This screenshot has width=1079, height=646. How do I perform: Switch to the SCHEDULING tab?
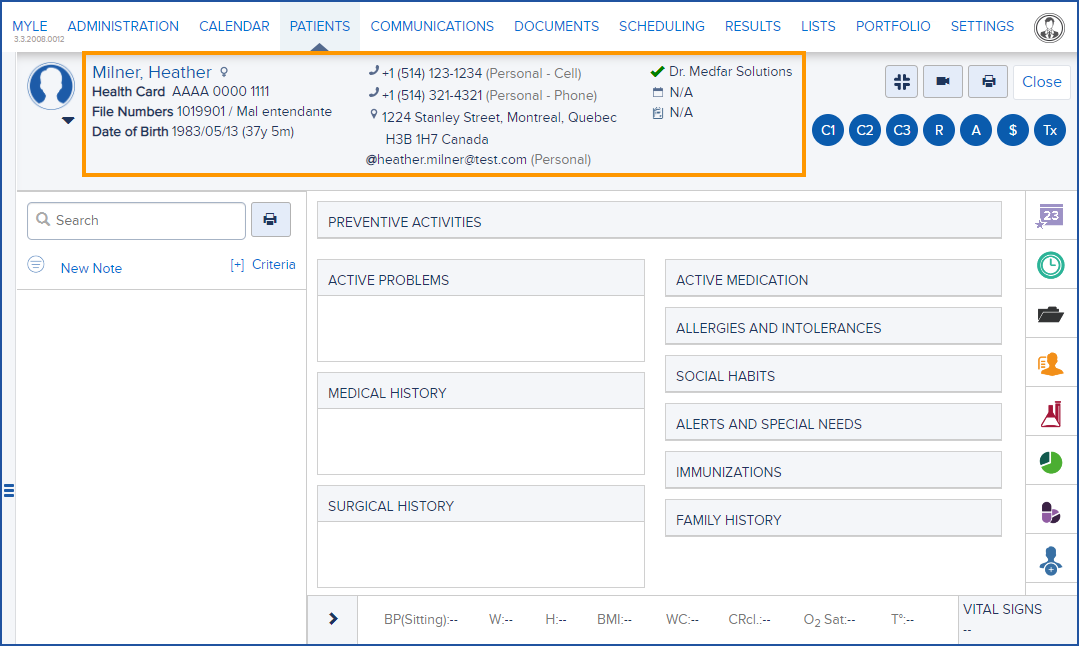(661, 26)
